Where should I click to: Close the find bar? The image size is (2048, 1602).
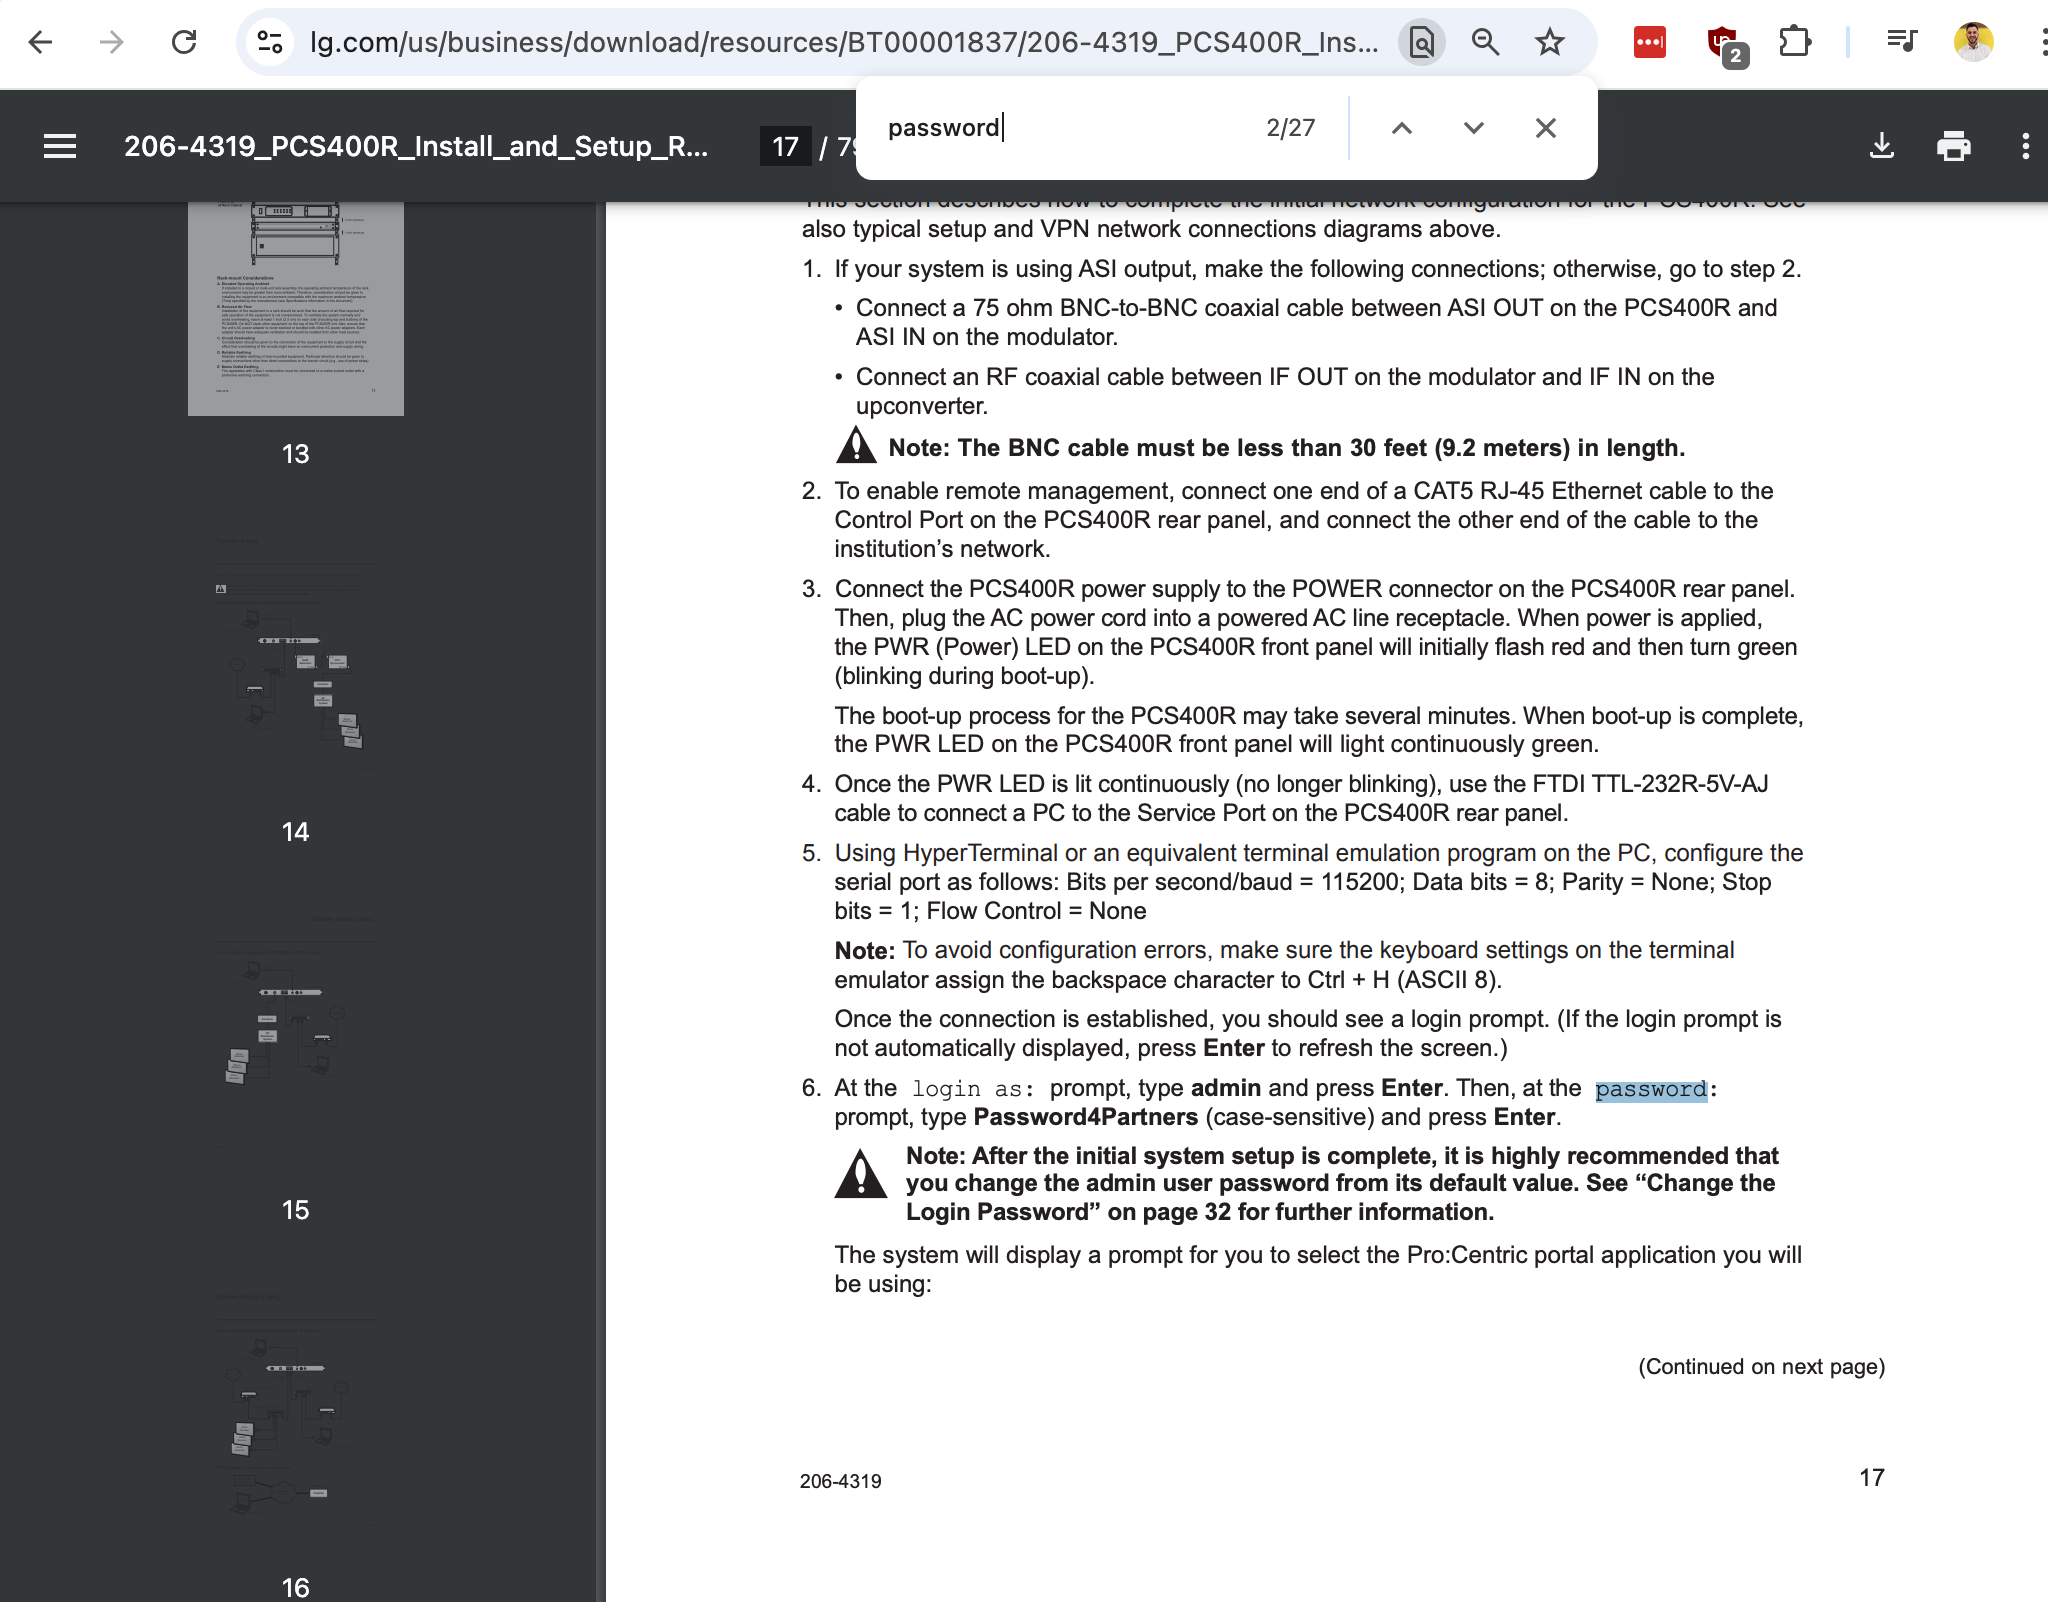pyautogui.click(x=1545, y=128)
